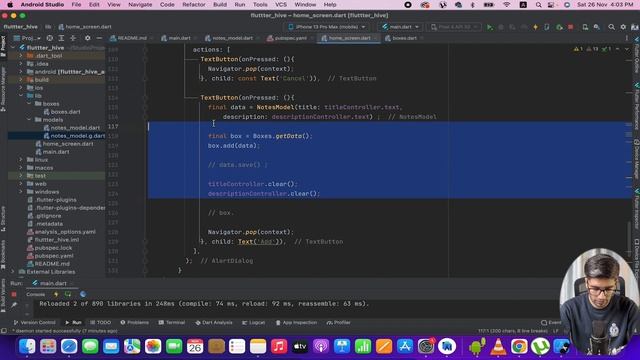Open the Dart Analysis tool window

pos(213,322)
